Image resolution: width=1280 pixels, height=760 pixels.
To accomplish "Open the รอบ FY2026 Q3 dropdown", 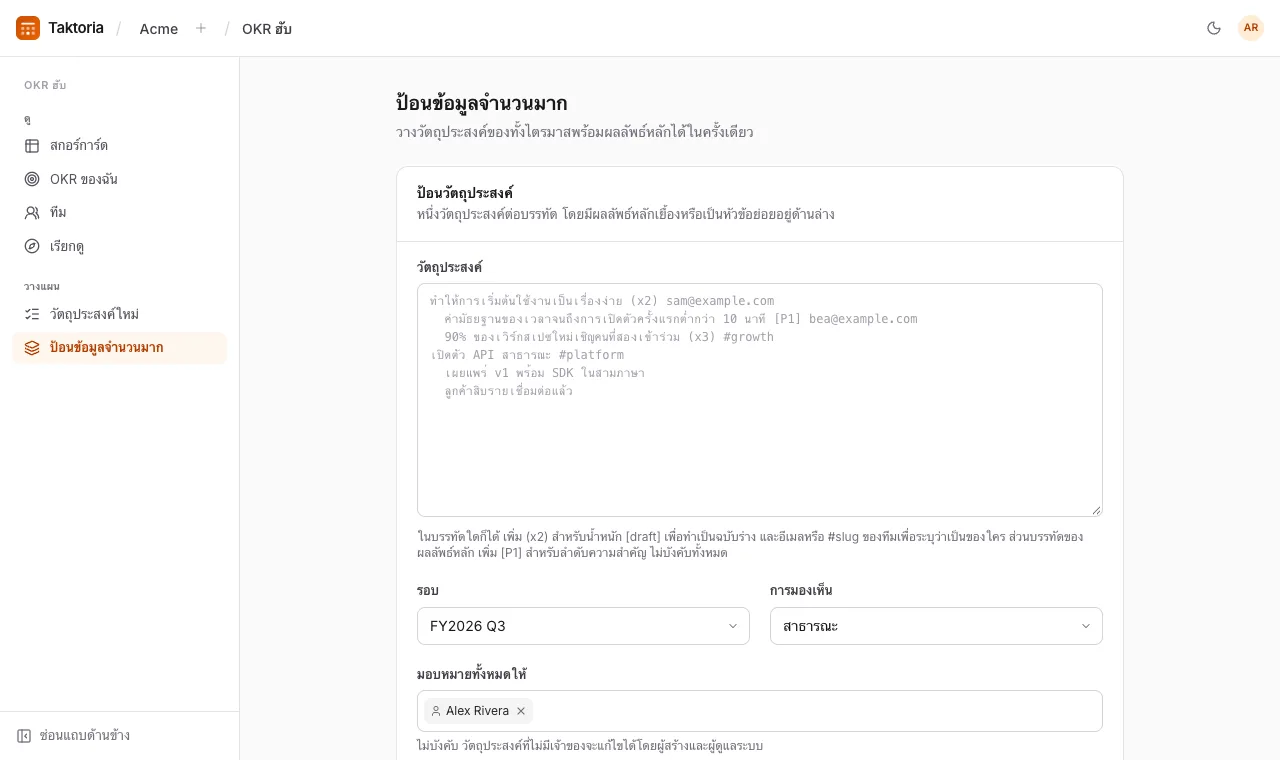I will tap(583, 626).
